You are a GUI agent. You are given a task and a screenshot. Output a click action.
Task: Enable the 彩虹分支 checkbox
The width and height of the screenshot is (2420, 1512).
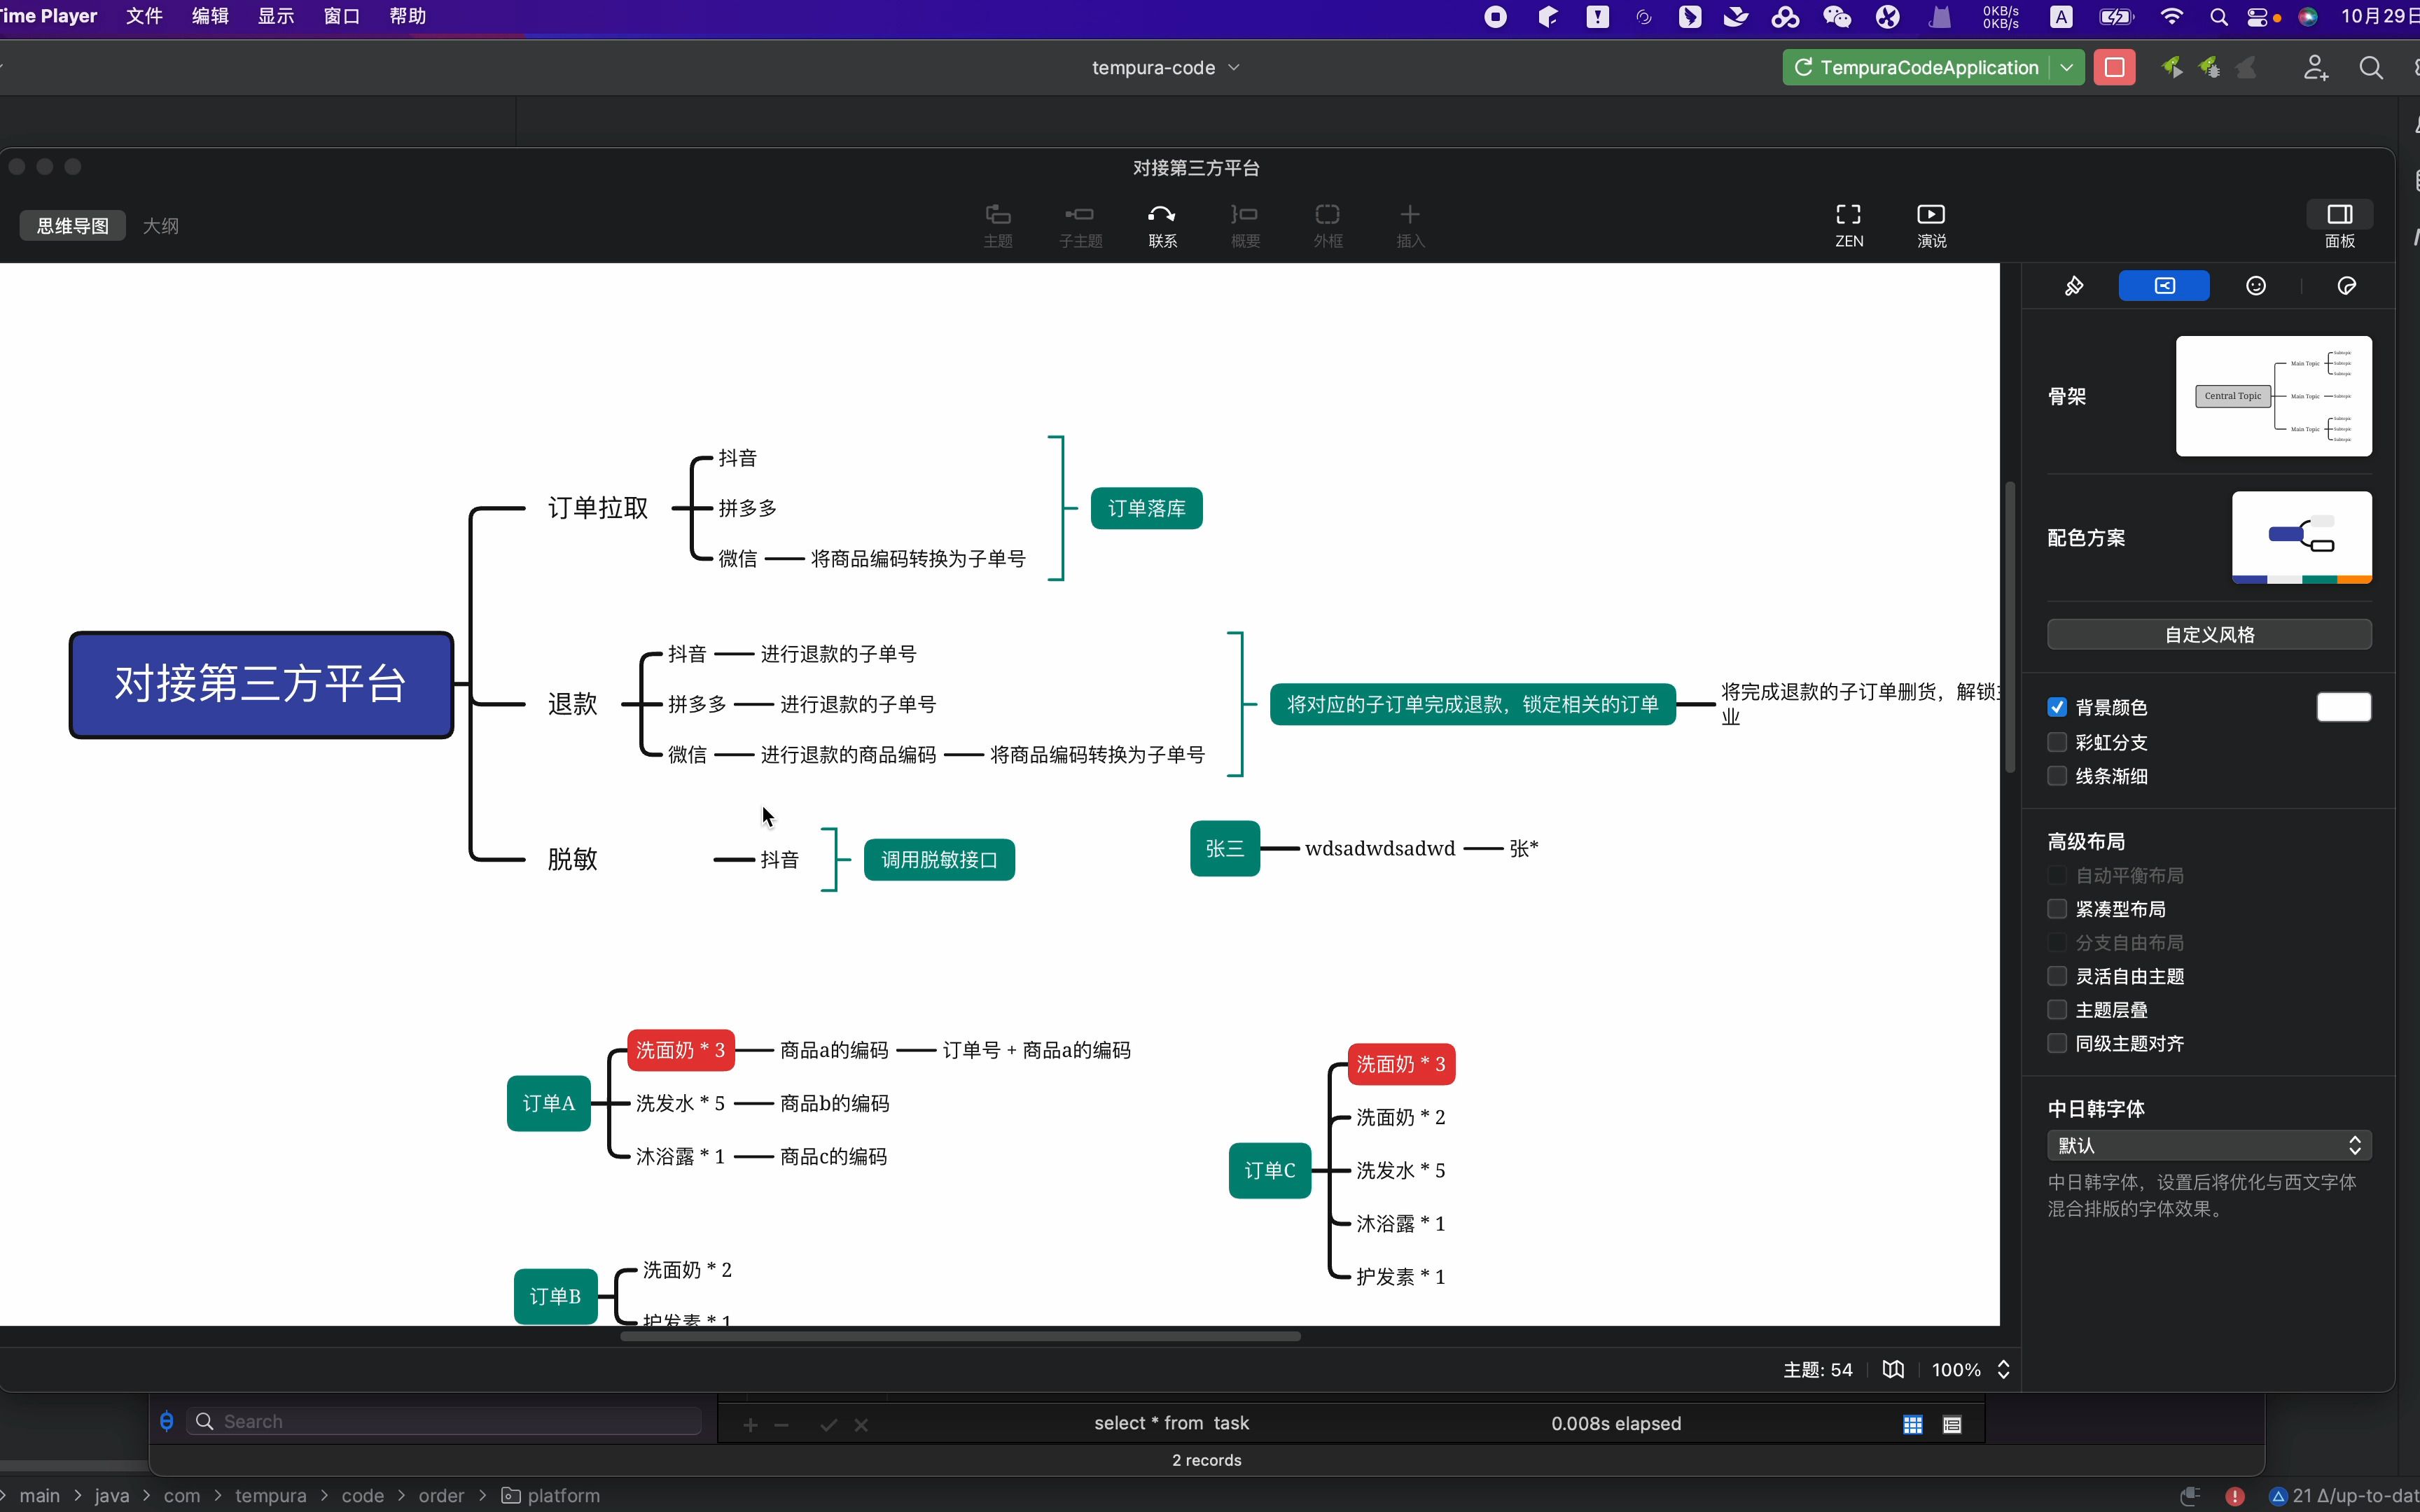(2057, 742)
